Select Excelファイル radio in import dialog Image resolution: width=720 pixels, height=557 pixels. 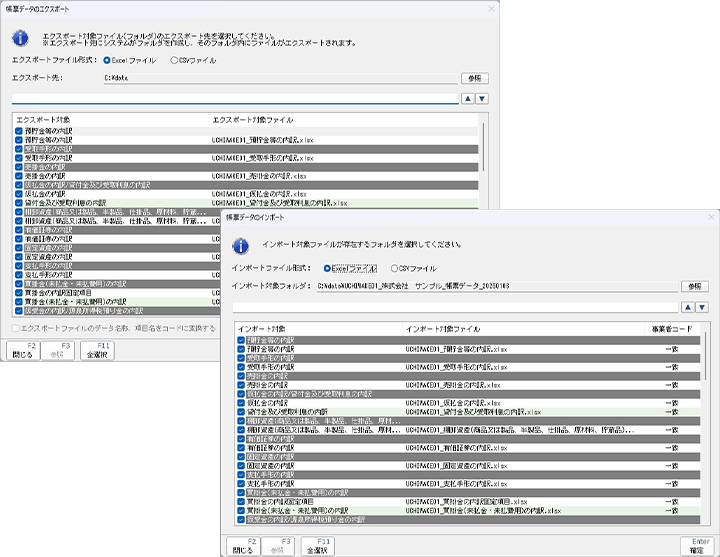tap(327, 268)
